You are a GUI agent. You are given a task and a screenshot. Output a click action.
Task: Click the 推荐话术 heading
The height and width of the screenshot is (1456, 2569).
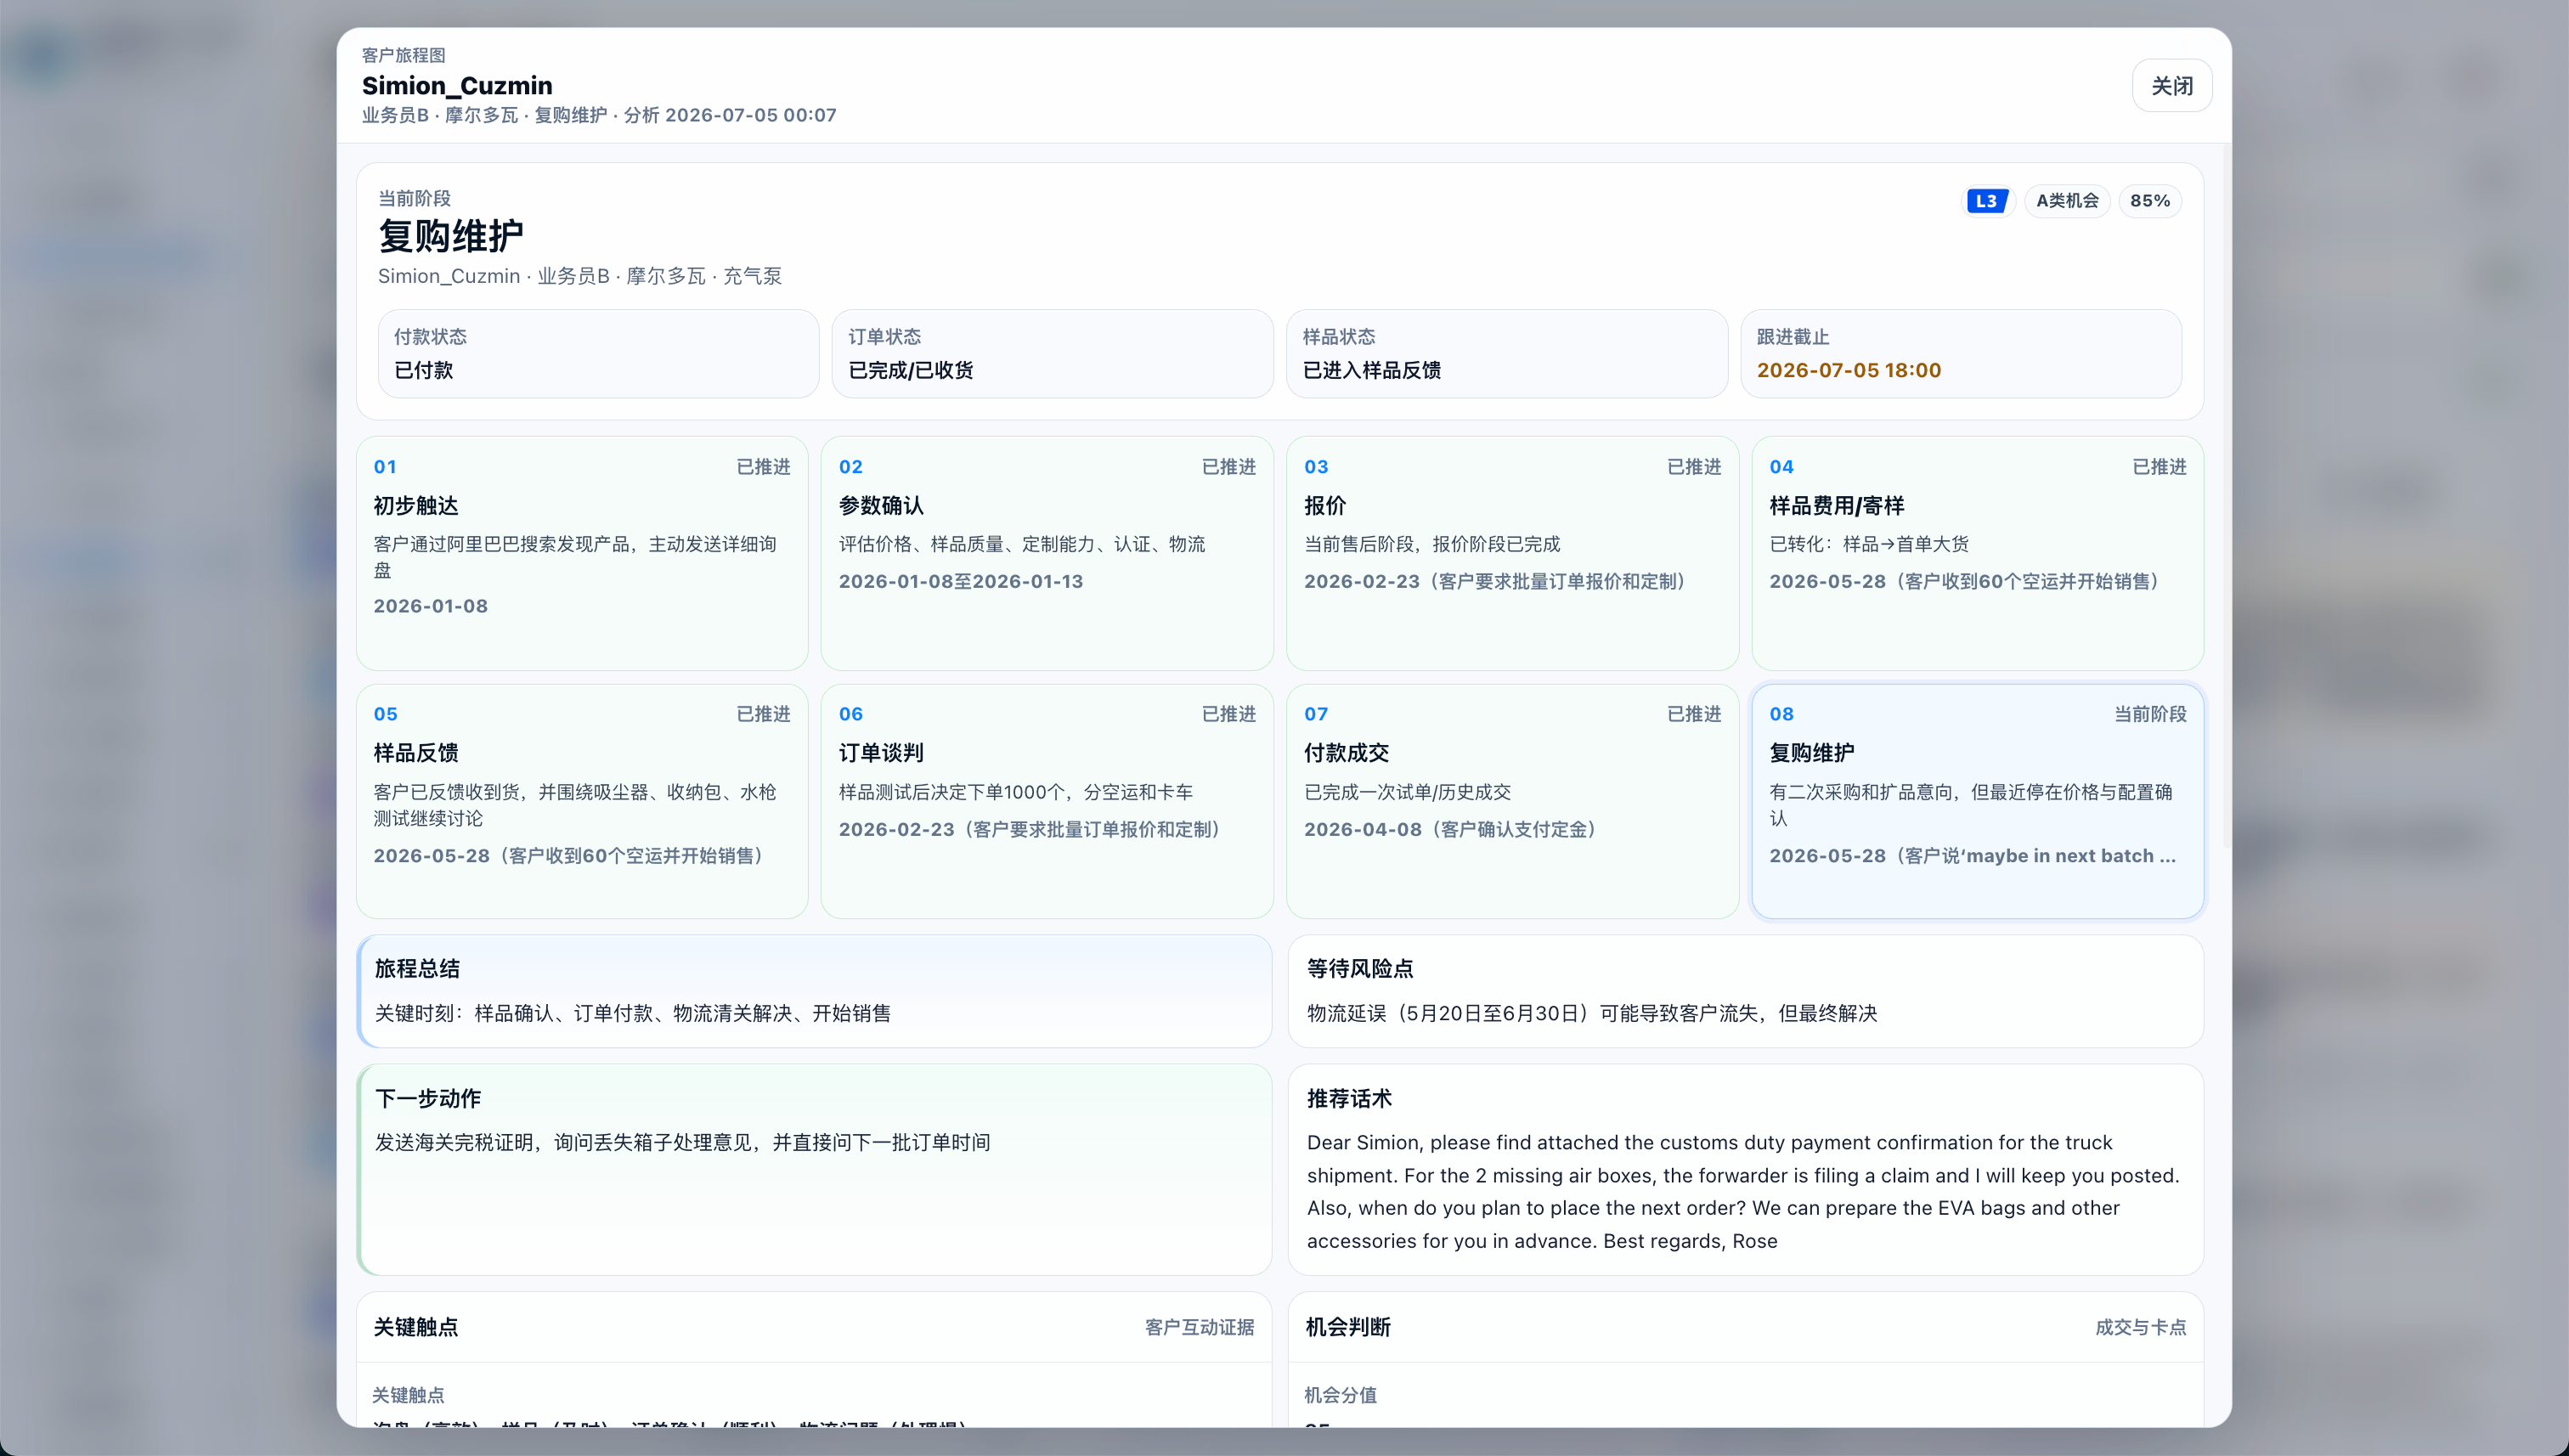1349,1099
